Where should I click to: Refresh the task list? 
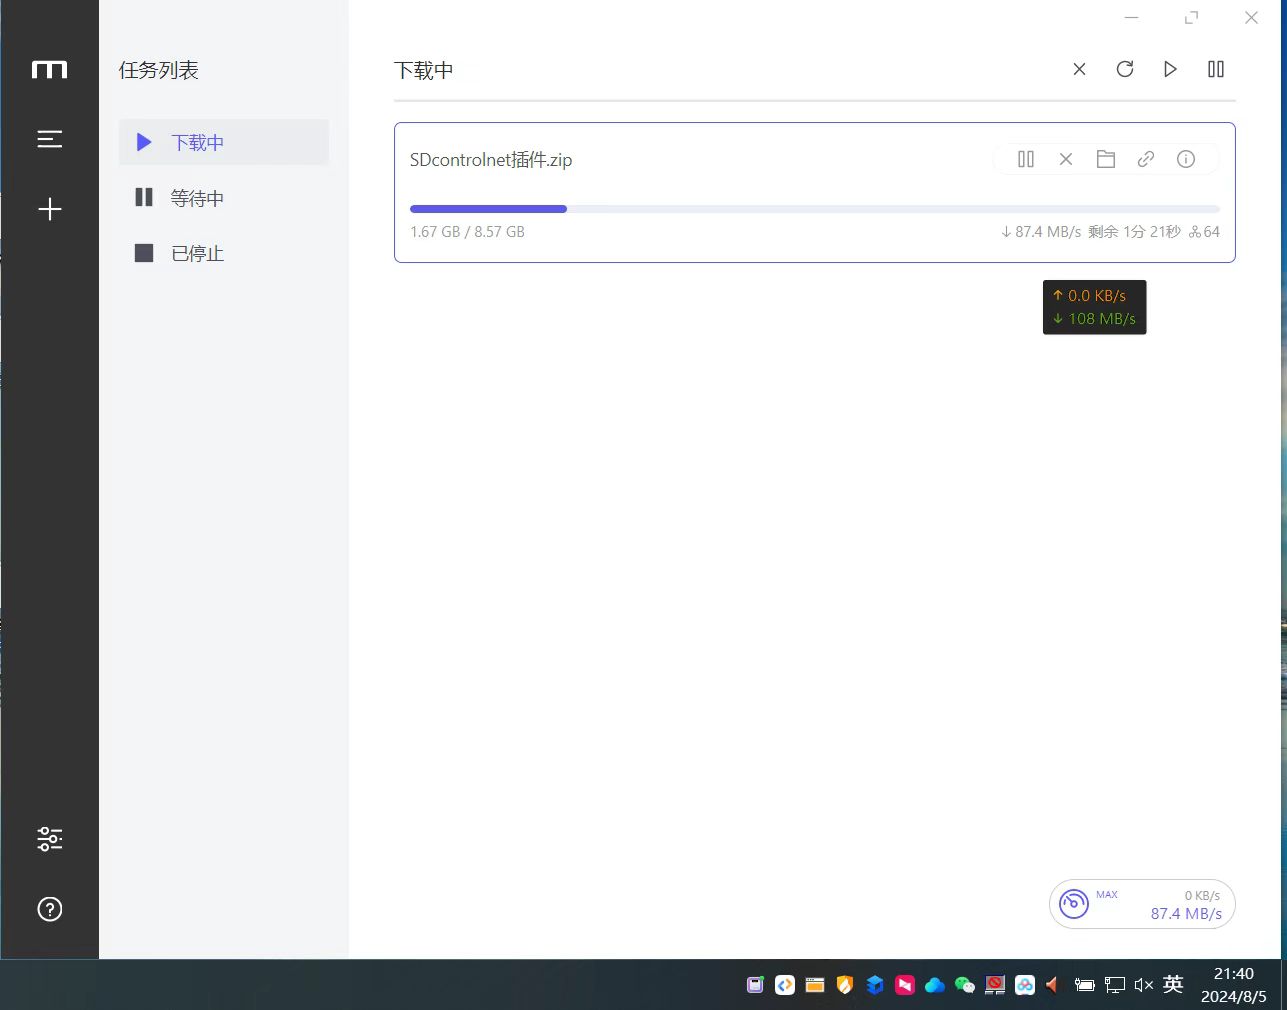pos(1125,69)
